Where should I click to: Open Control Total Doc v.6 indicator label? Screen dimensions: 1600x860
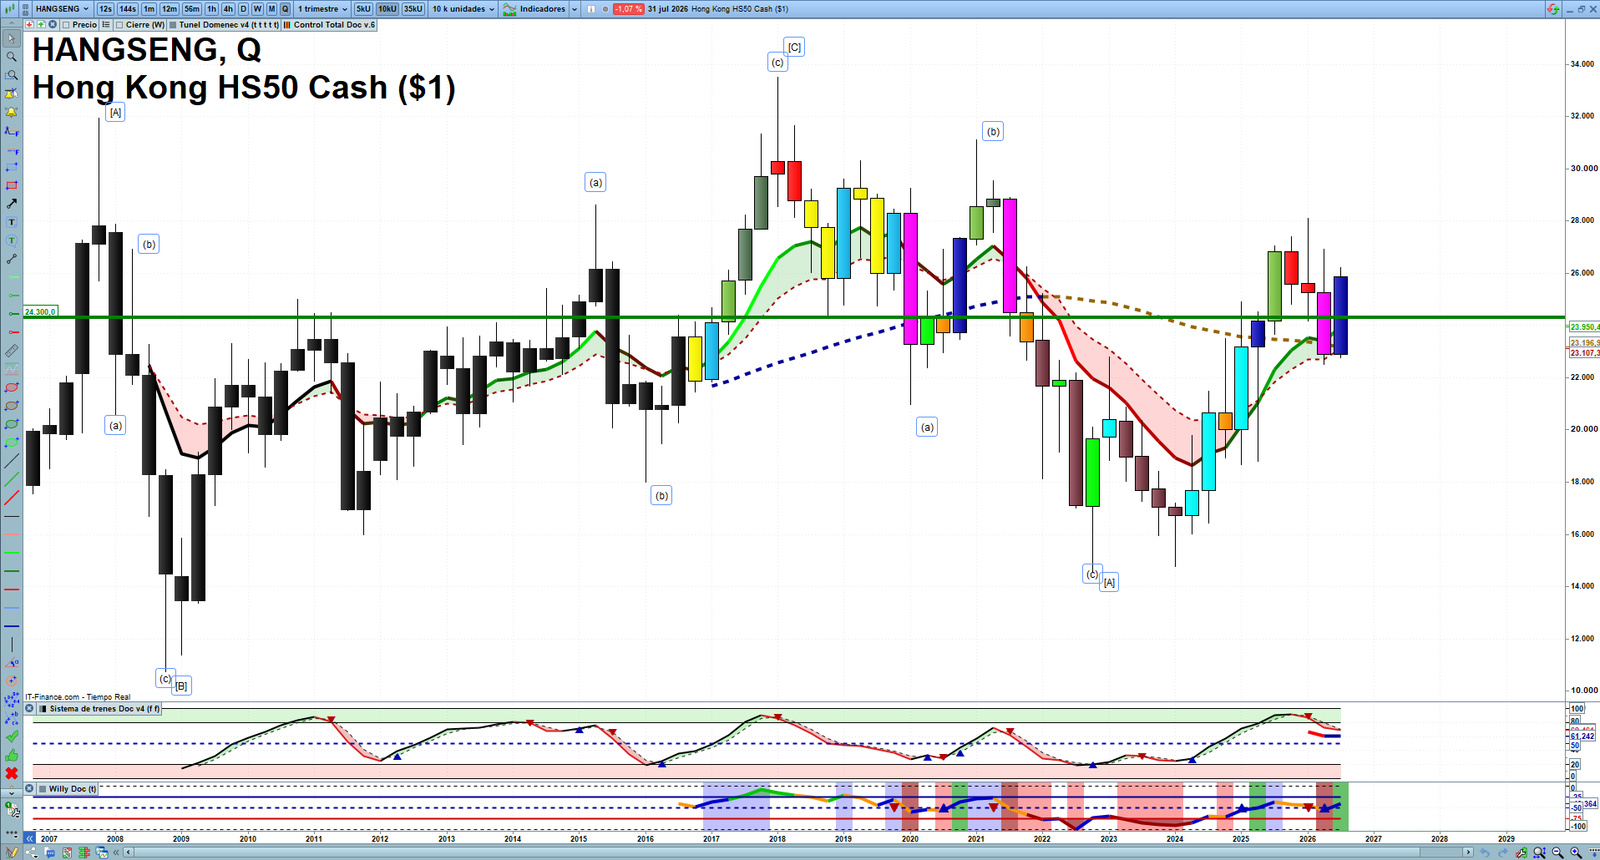[334, 25]
